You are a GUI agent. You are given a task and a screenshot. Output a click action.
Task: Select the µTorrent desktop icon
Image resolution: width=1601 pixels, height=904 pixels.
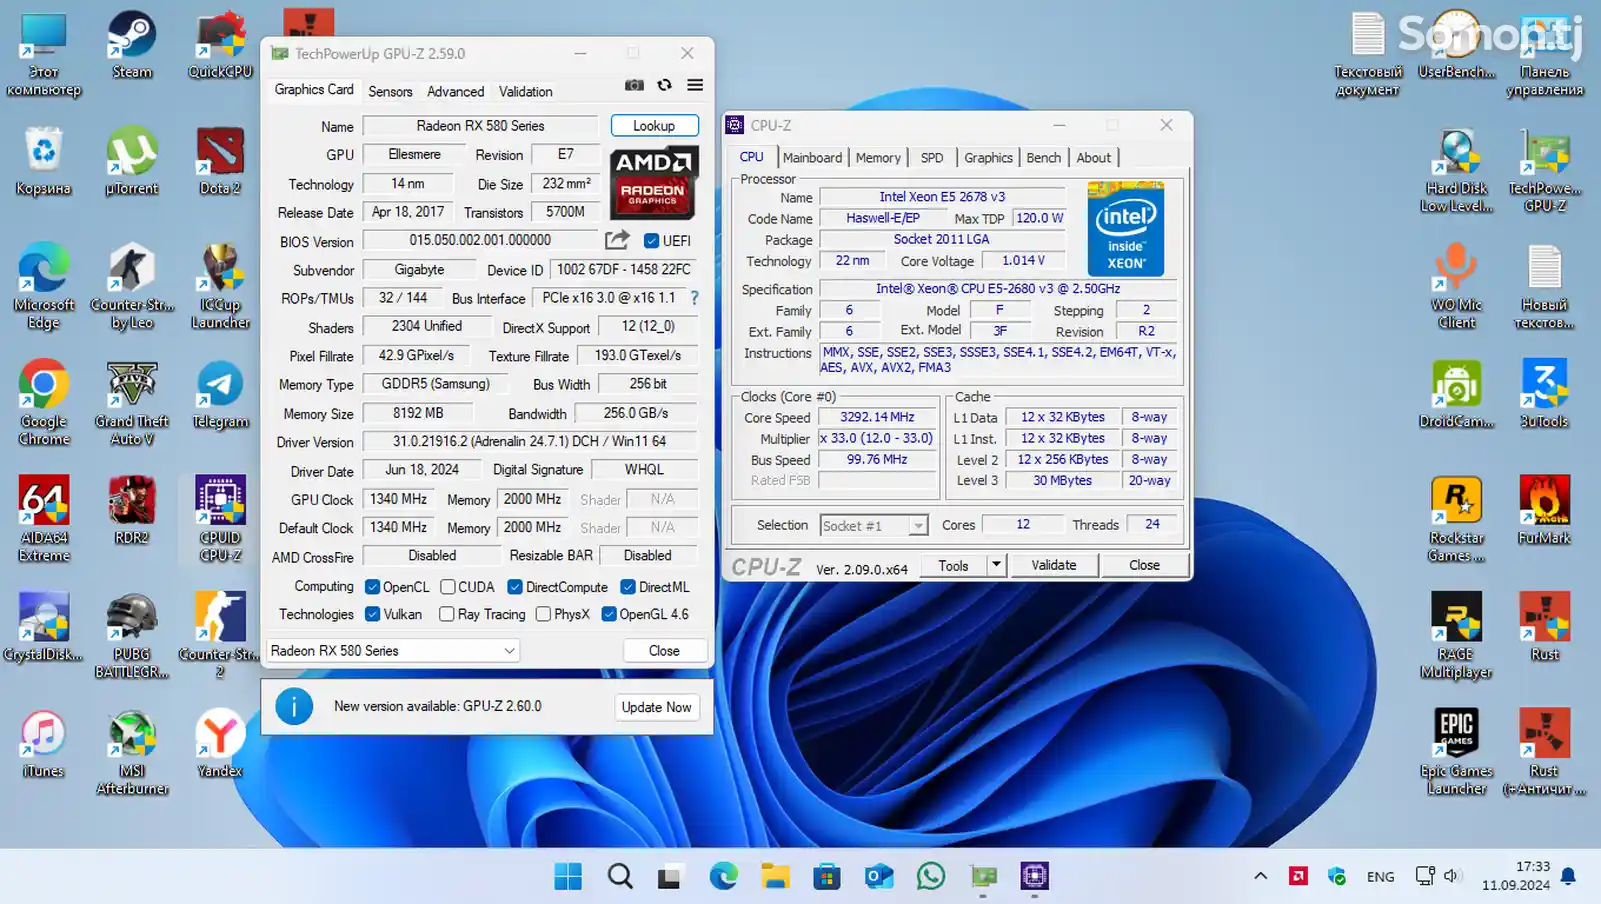click(132, 161)
